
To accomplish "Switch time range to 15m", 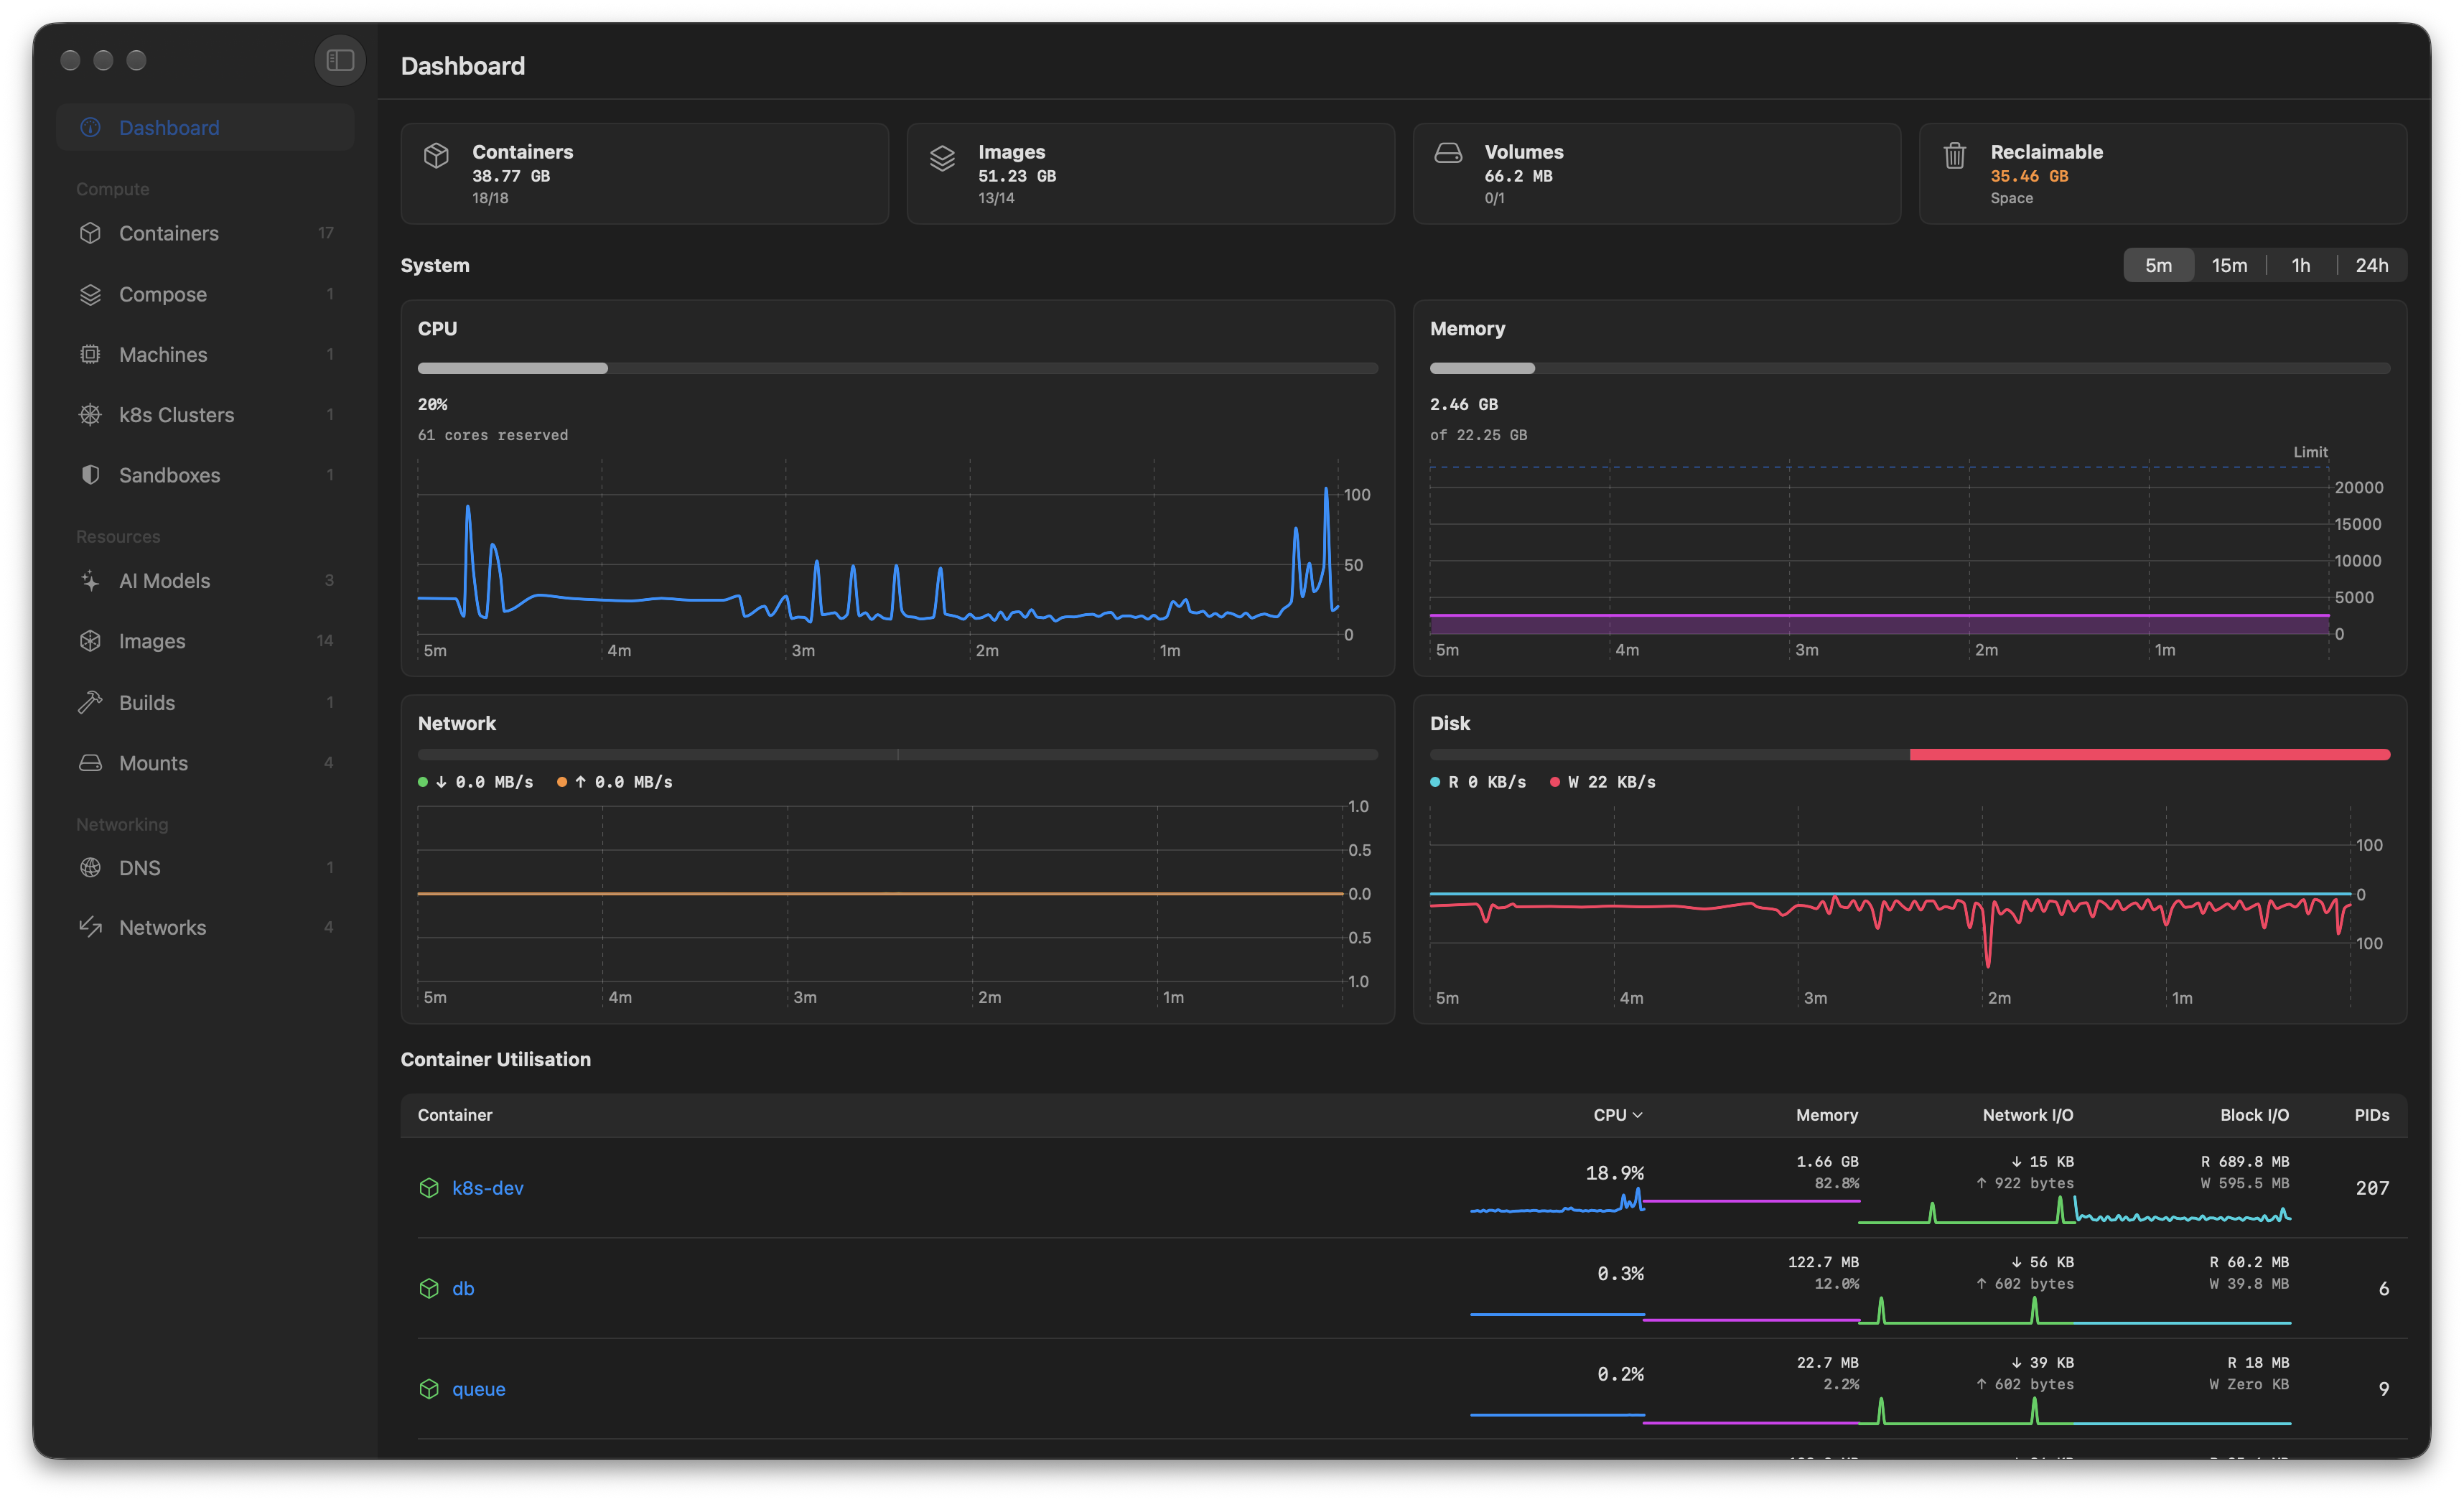I will click(x=2229, y=265).
